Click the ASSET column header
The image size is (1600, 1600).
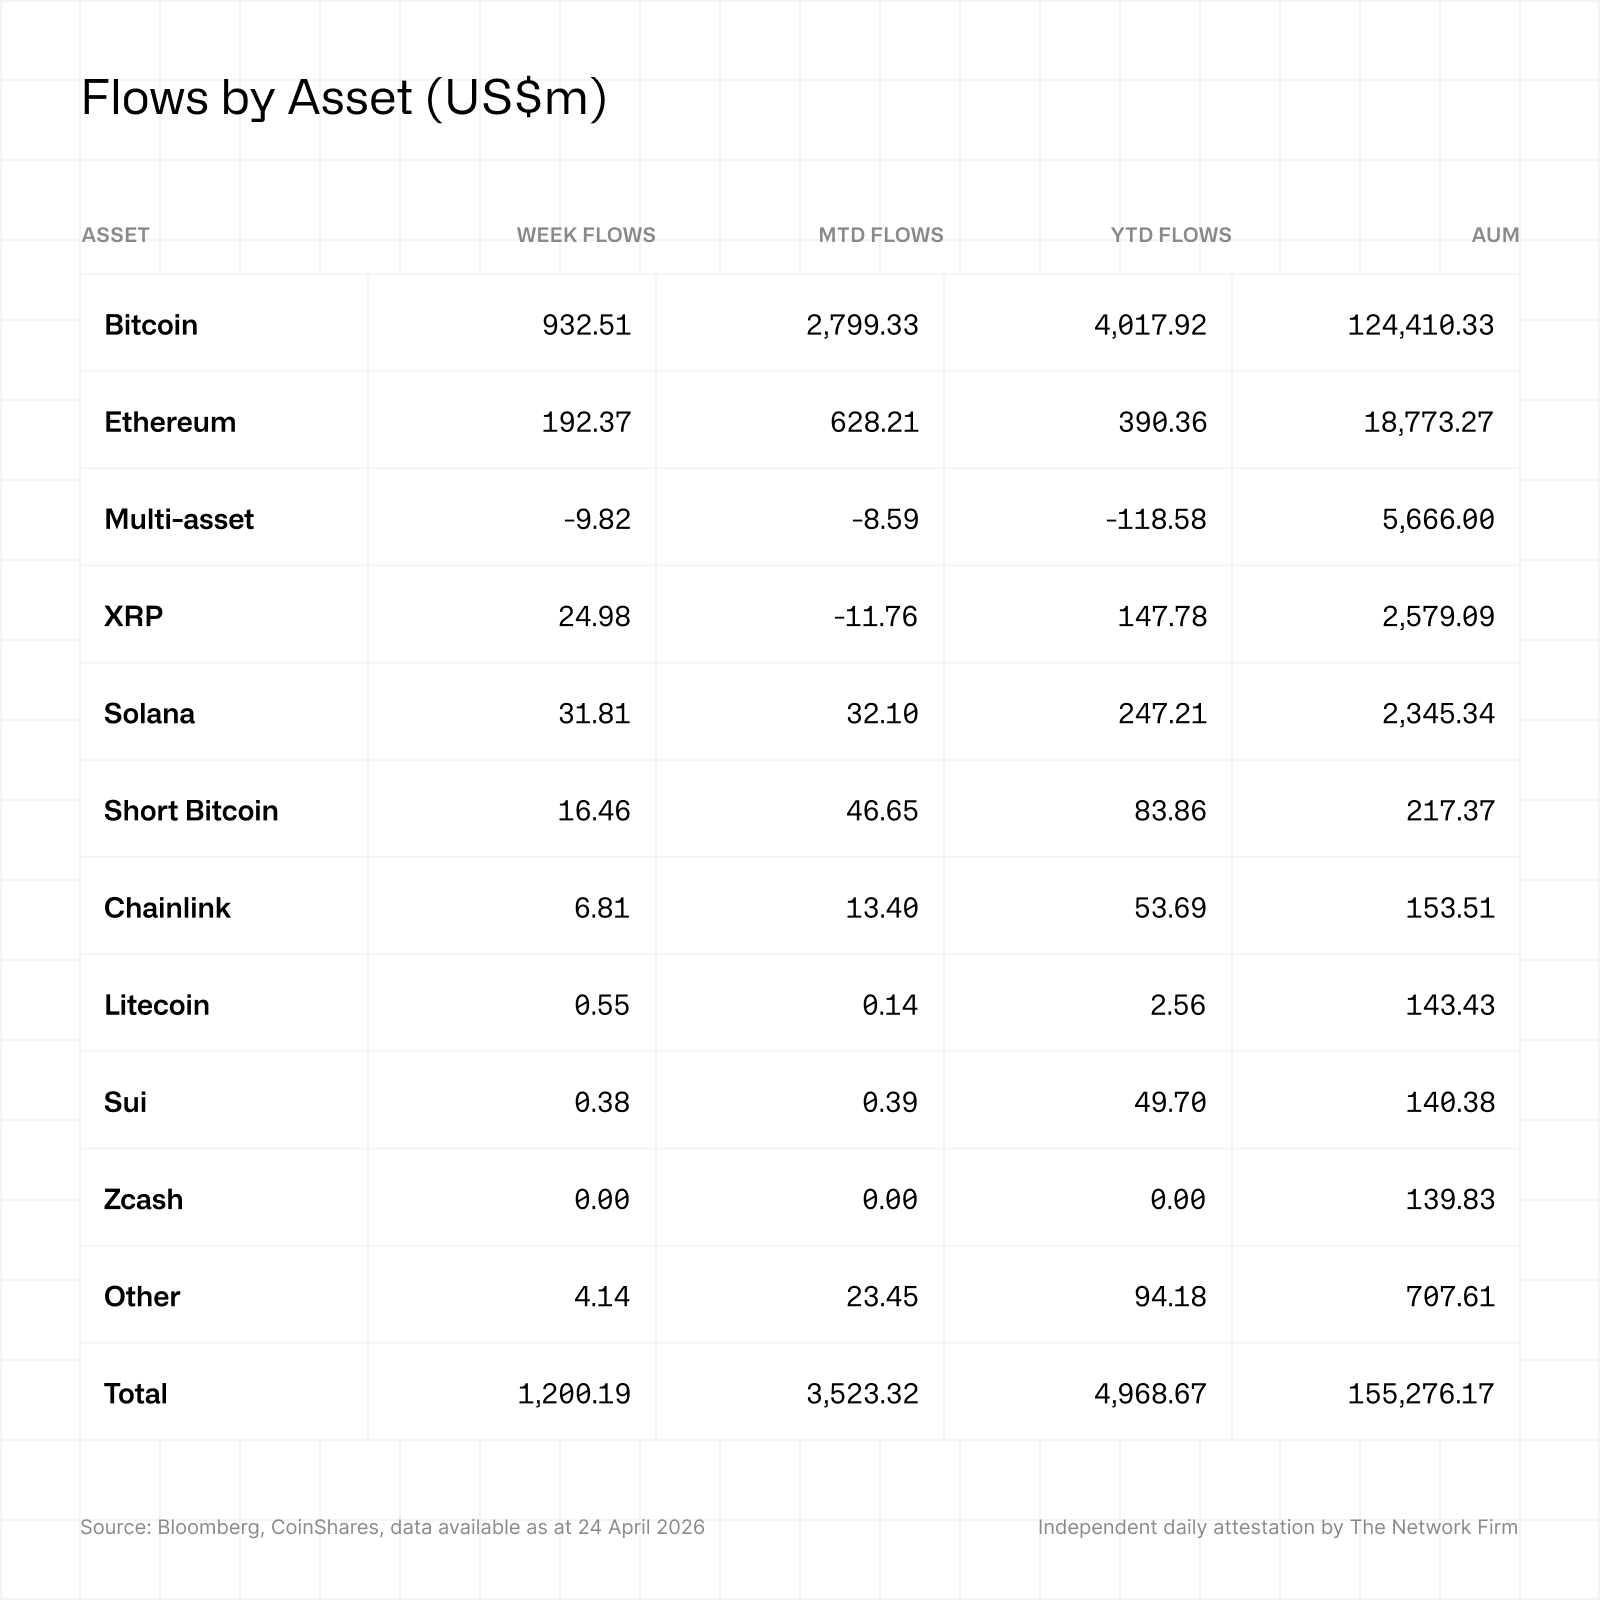click(115, 235)
